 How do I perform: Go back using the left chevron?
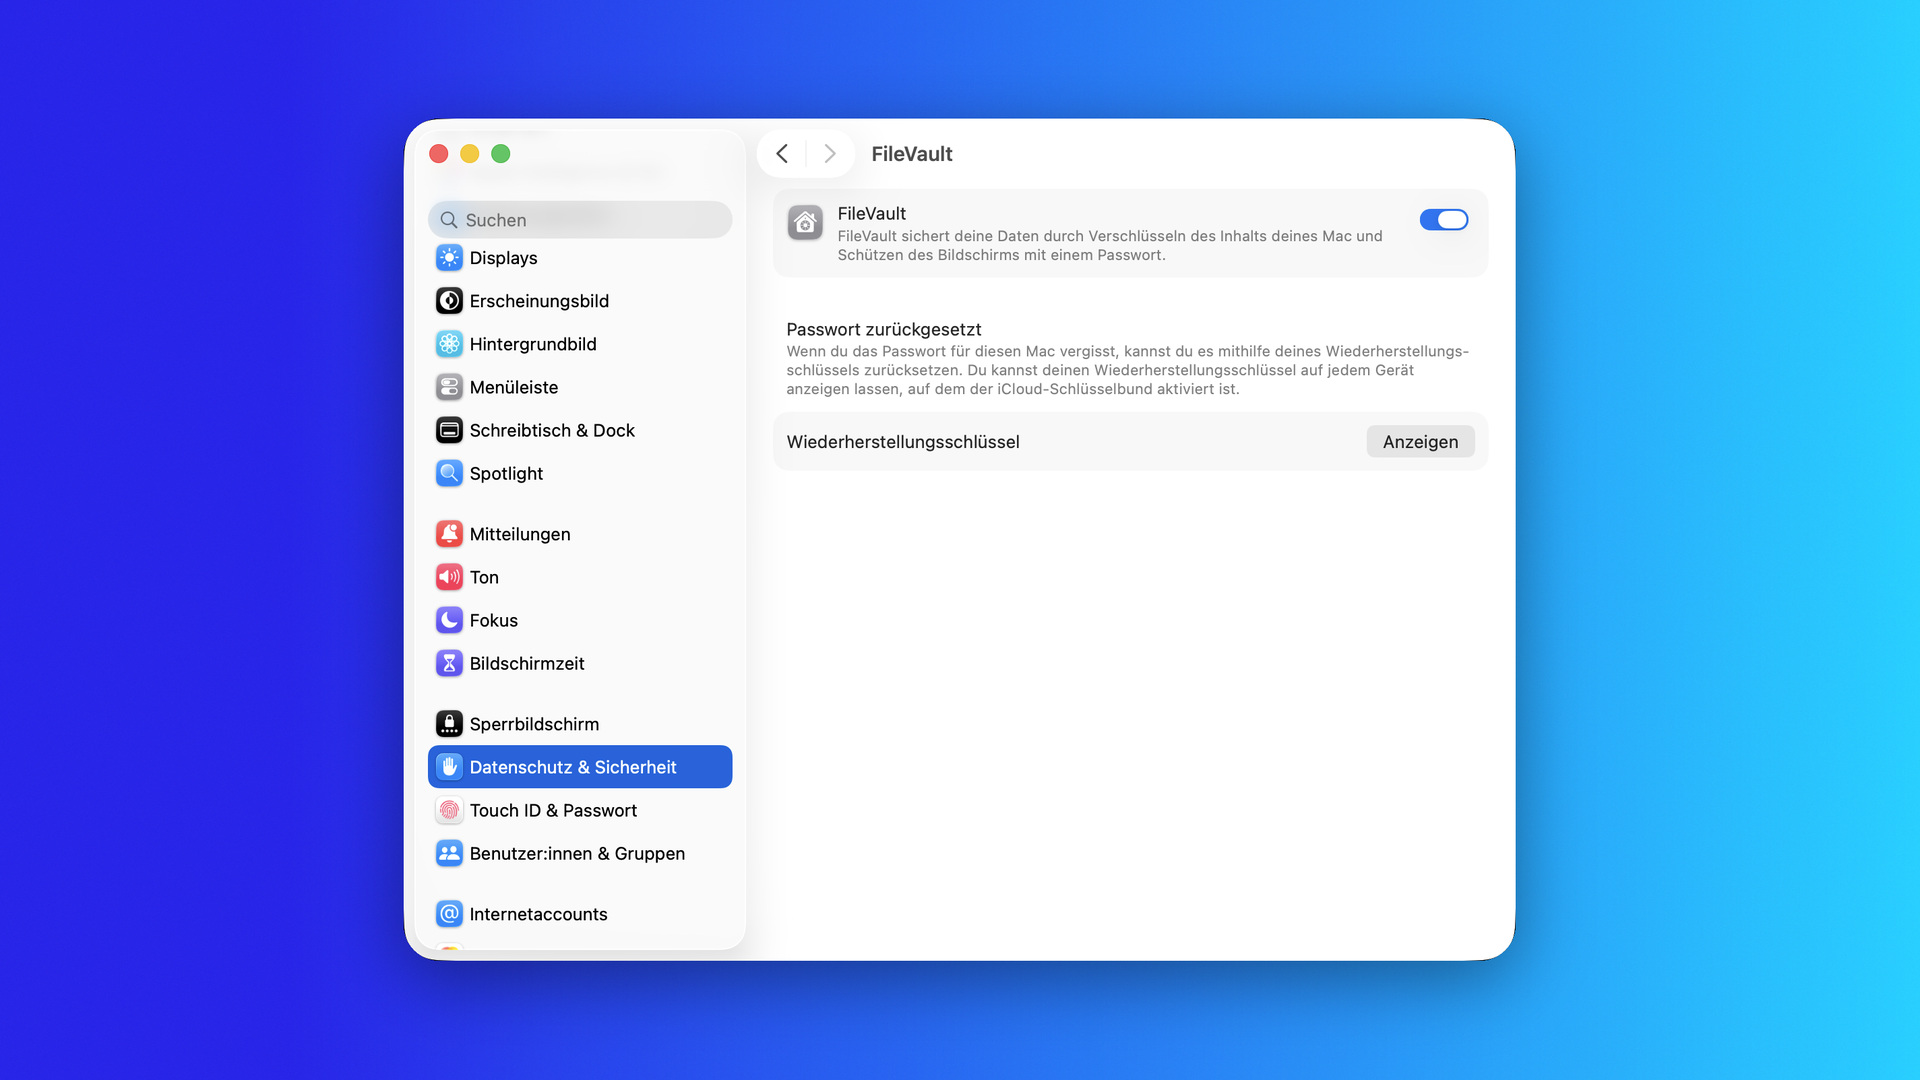[782, 154]
